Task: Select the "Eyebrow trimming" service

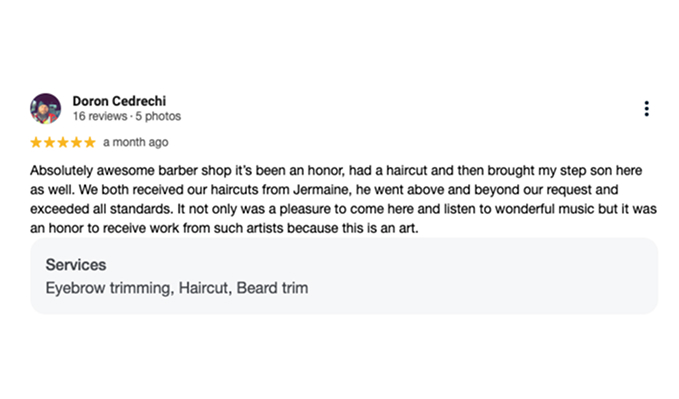Action: [x=108, y=288]
